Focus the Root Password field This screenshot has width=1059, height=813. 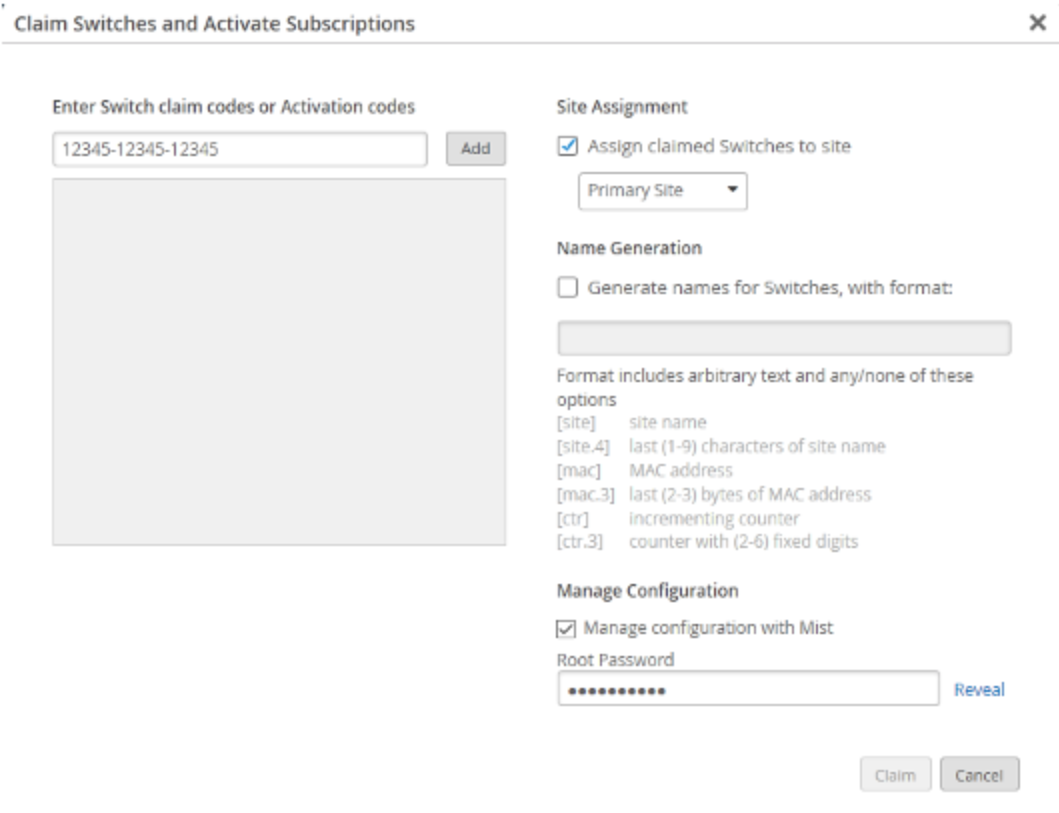(747, 689)
